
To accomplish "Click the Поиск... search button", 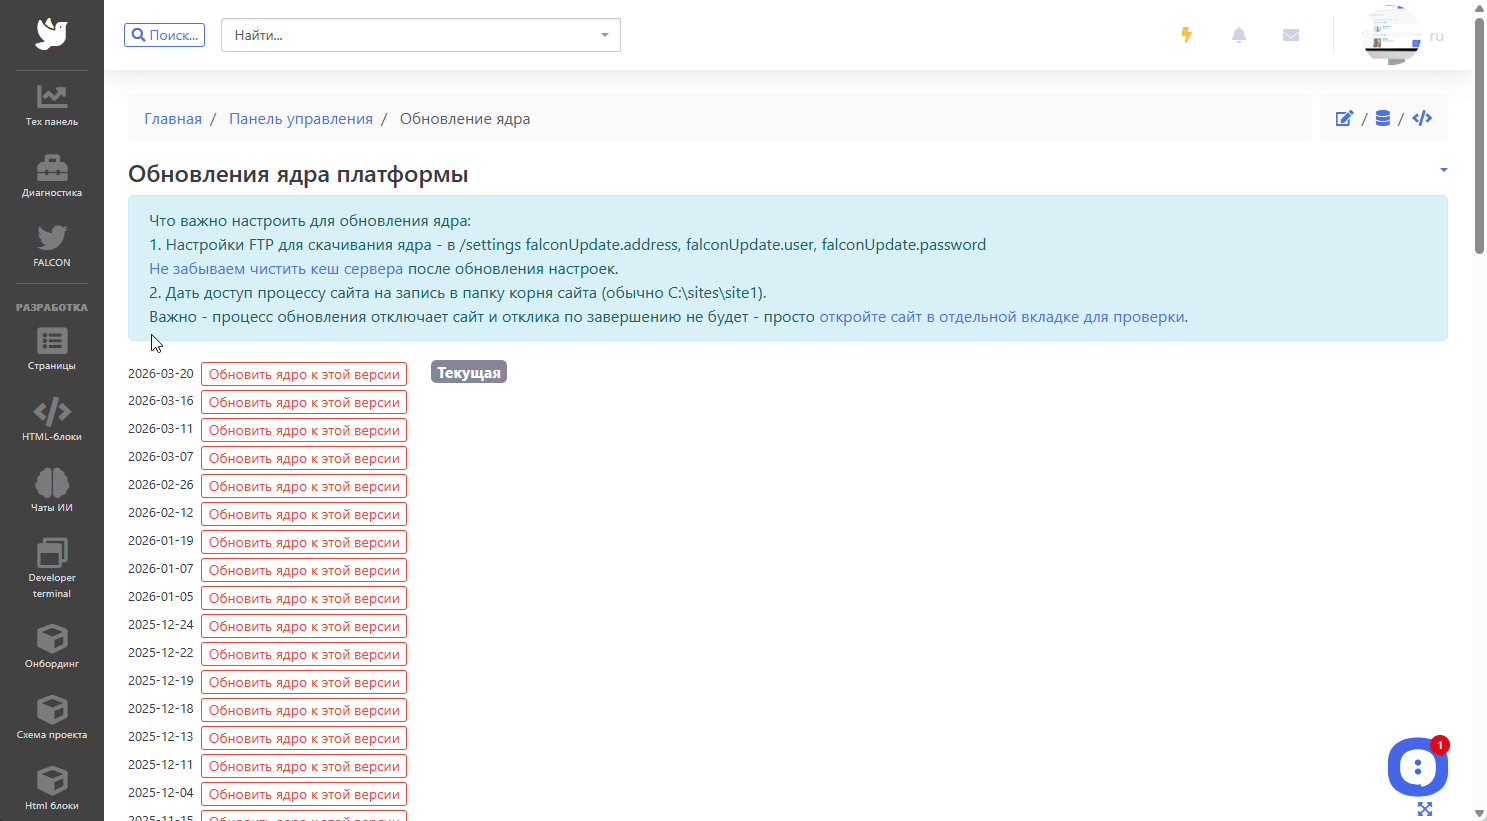I will [164, 35].
